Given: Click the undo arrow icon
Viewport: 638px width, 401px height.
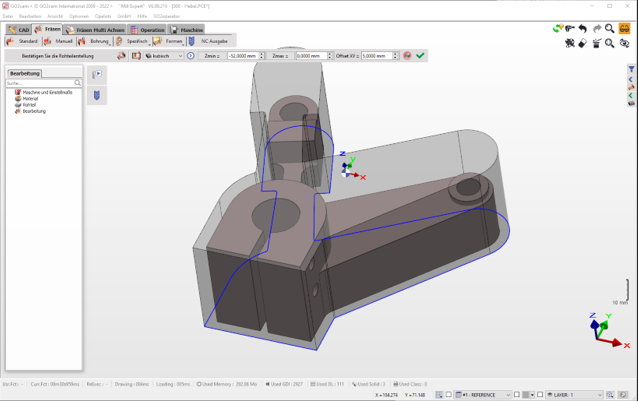Looking at the screenshot, I should coord(583,29).
